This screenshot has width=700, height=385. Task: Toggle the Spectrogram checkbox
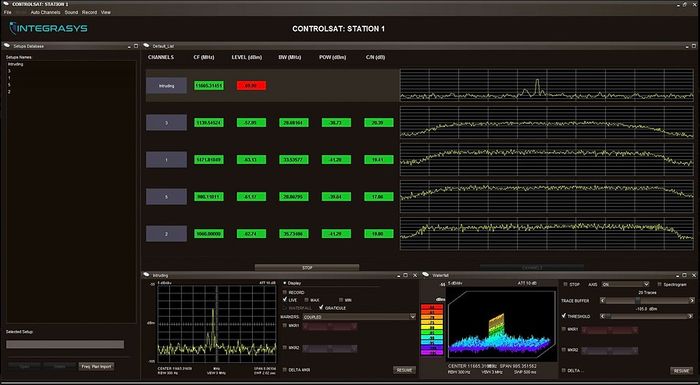tap(659, 284)
